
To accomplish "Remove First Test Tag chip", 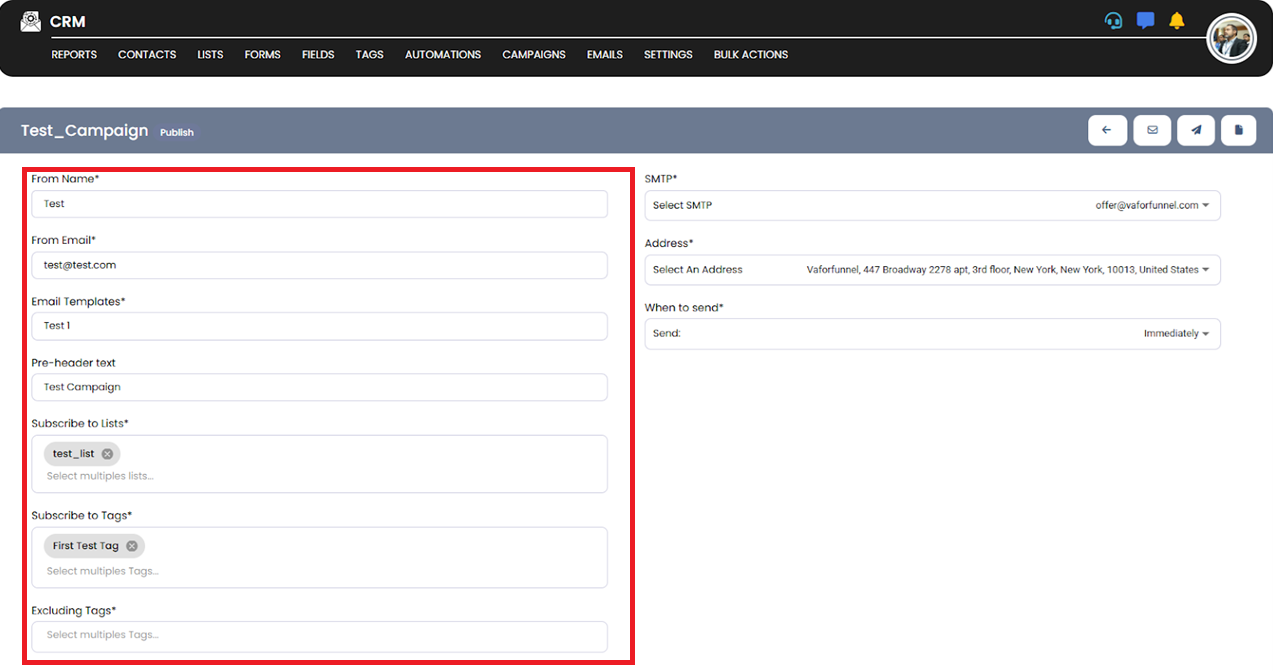I will pyautogui.click(x=132, y=546).
